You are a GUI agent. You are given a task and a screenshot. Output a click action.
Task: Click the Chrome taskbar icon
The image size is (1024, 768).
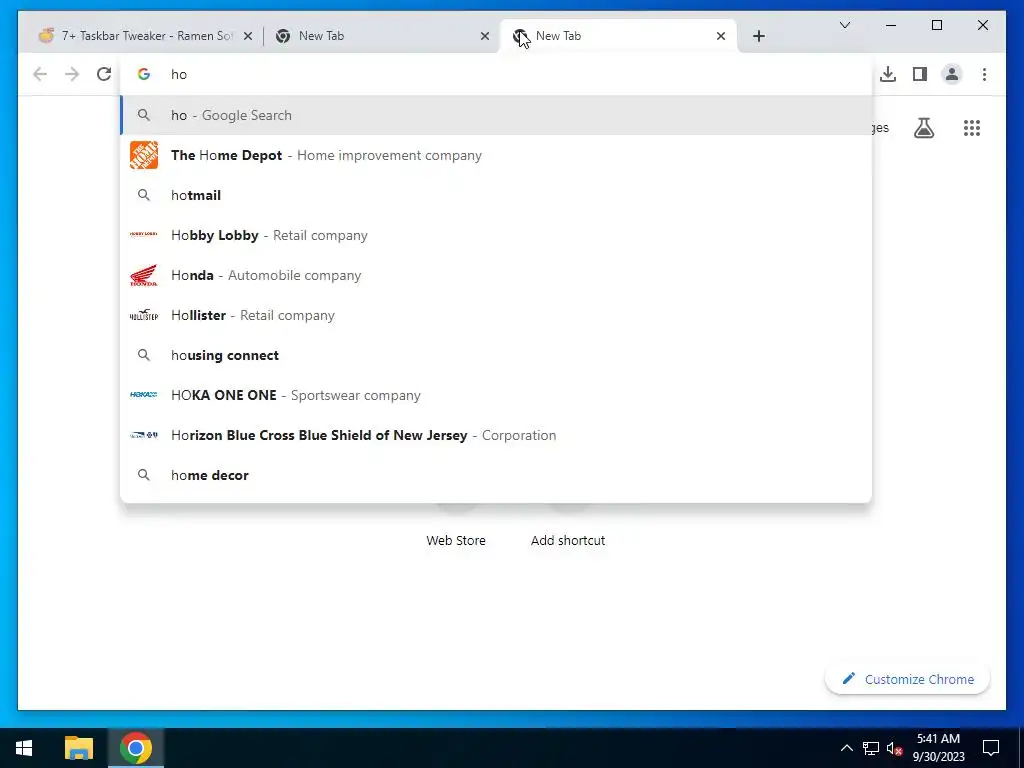pyautogui.click(x=135, y=748)
